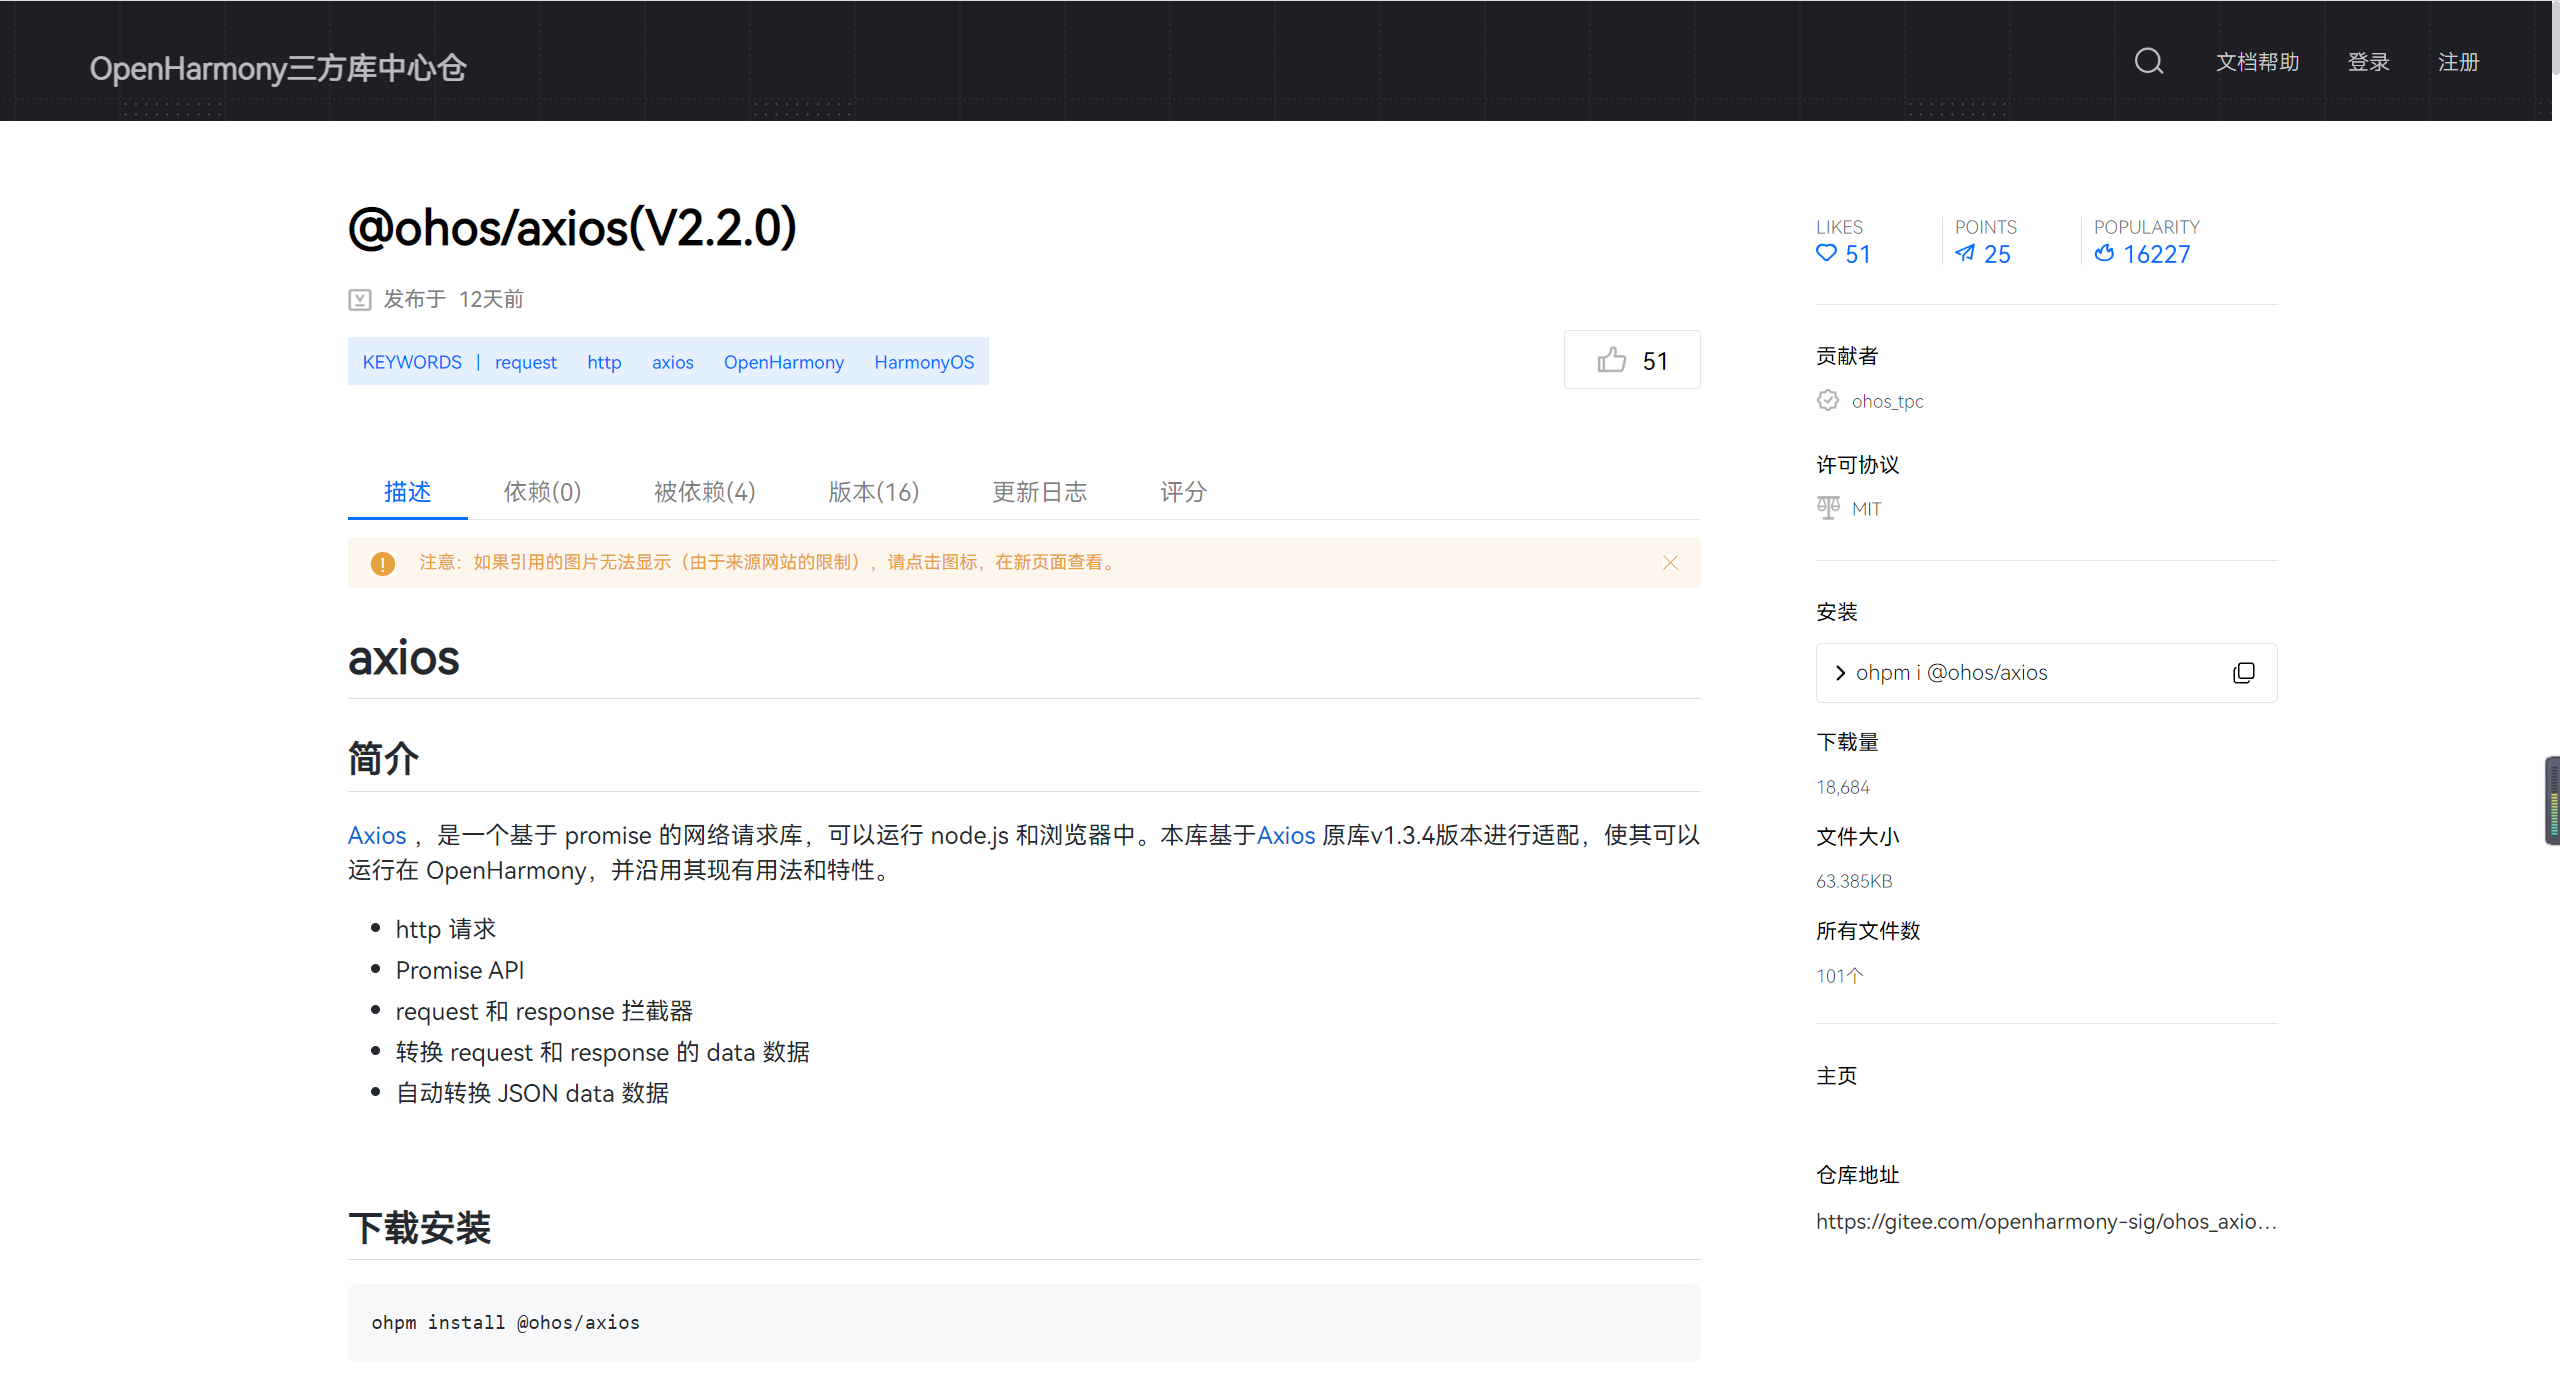Click the flame POPULARITY icon

click(2104, 254)
